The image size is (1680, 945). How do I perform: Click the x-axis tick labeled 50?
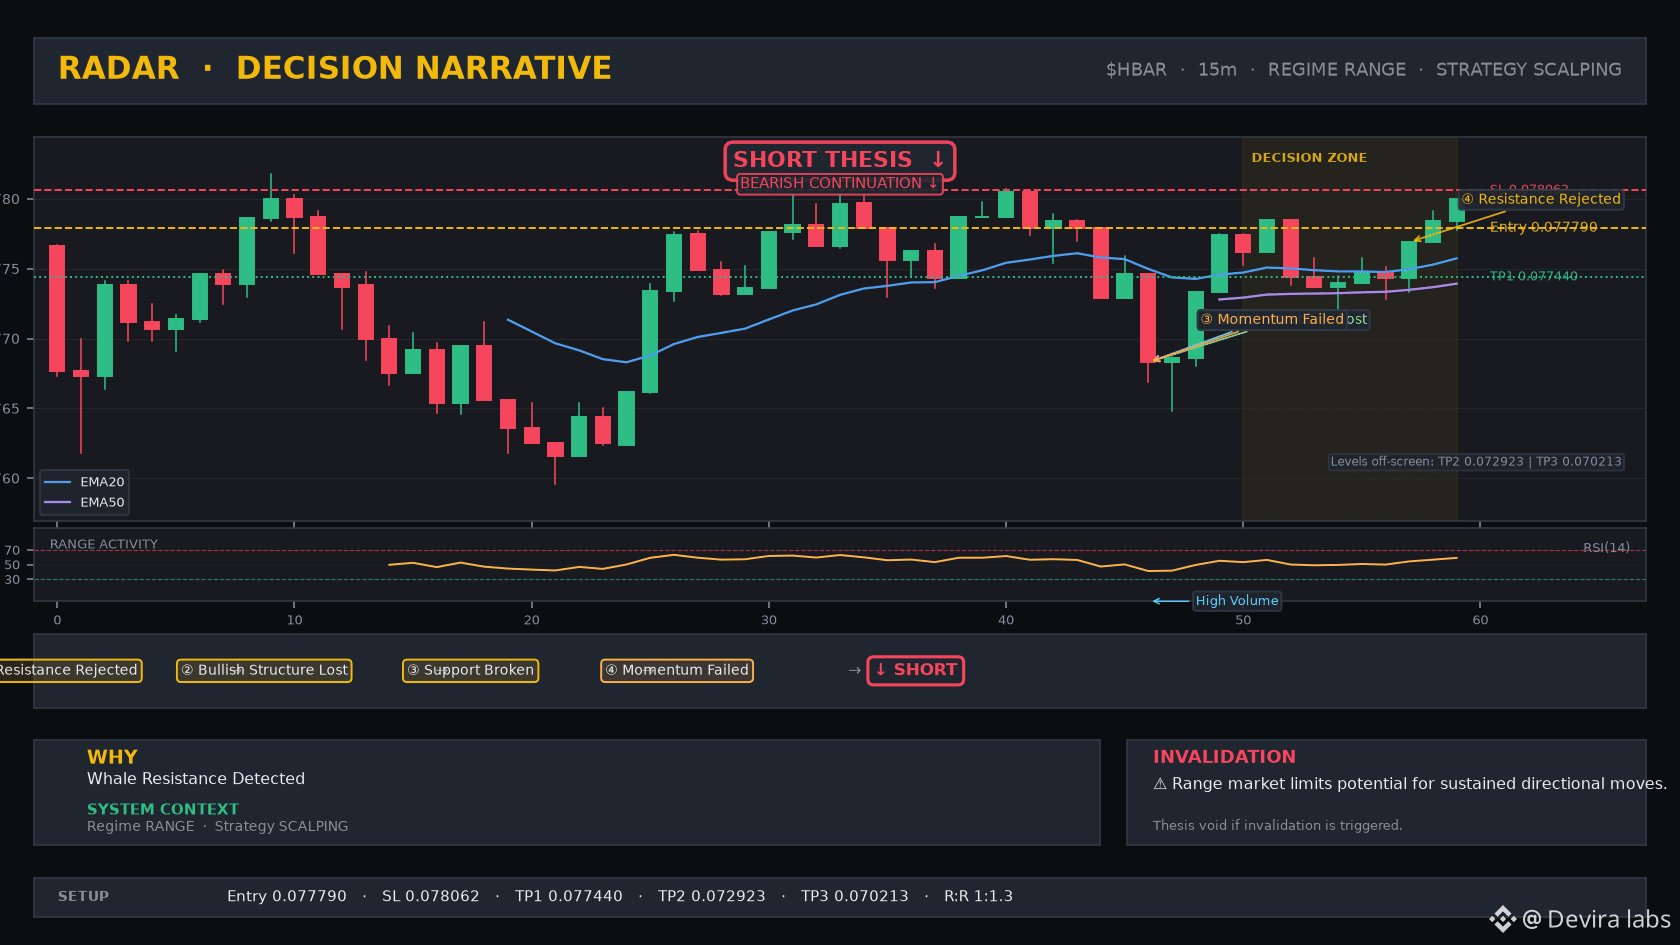[1243, 620]
